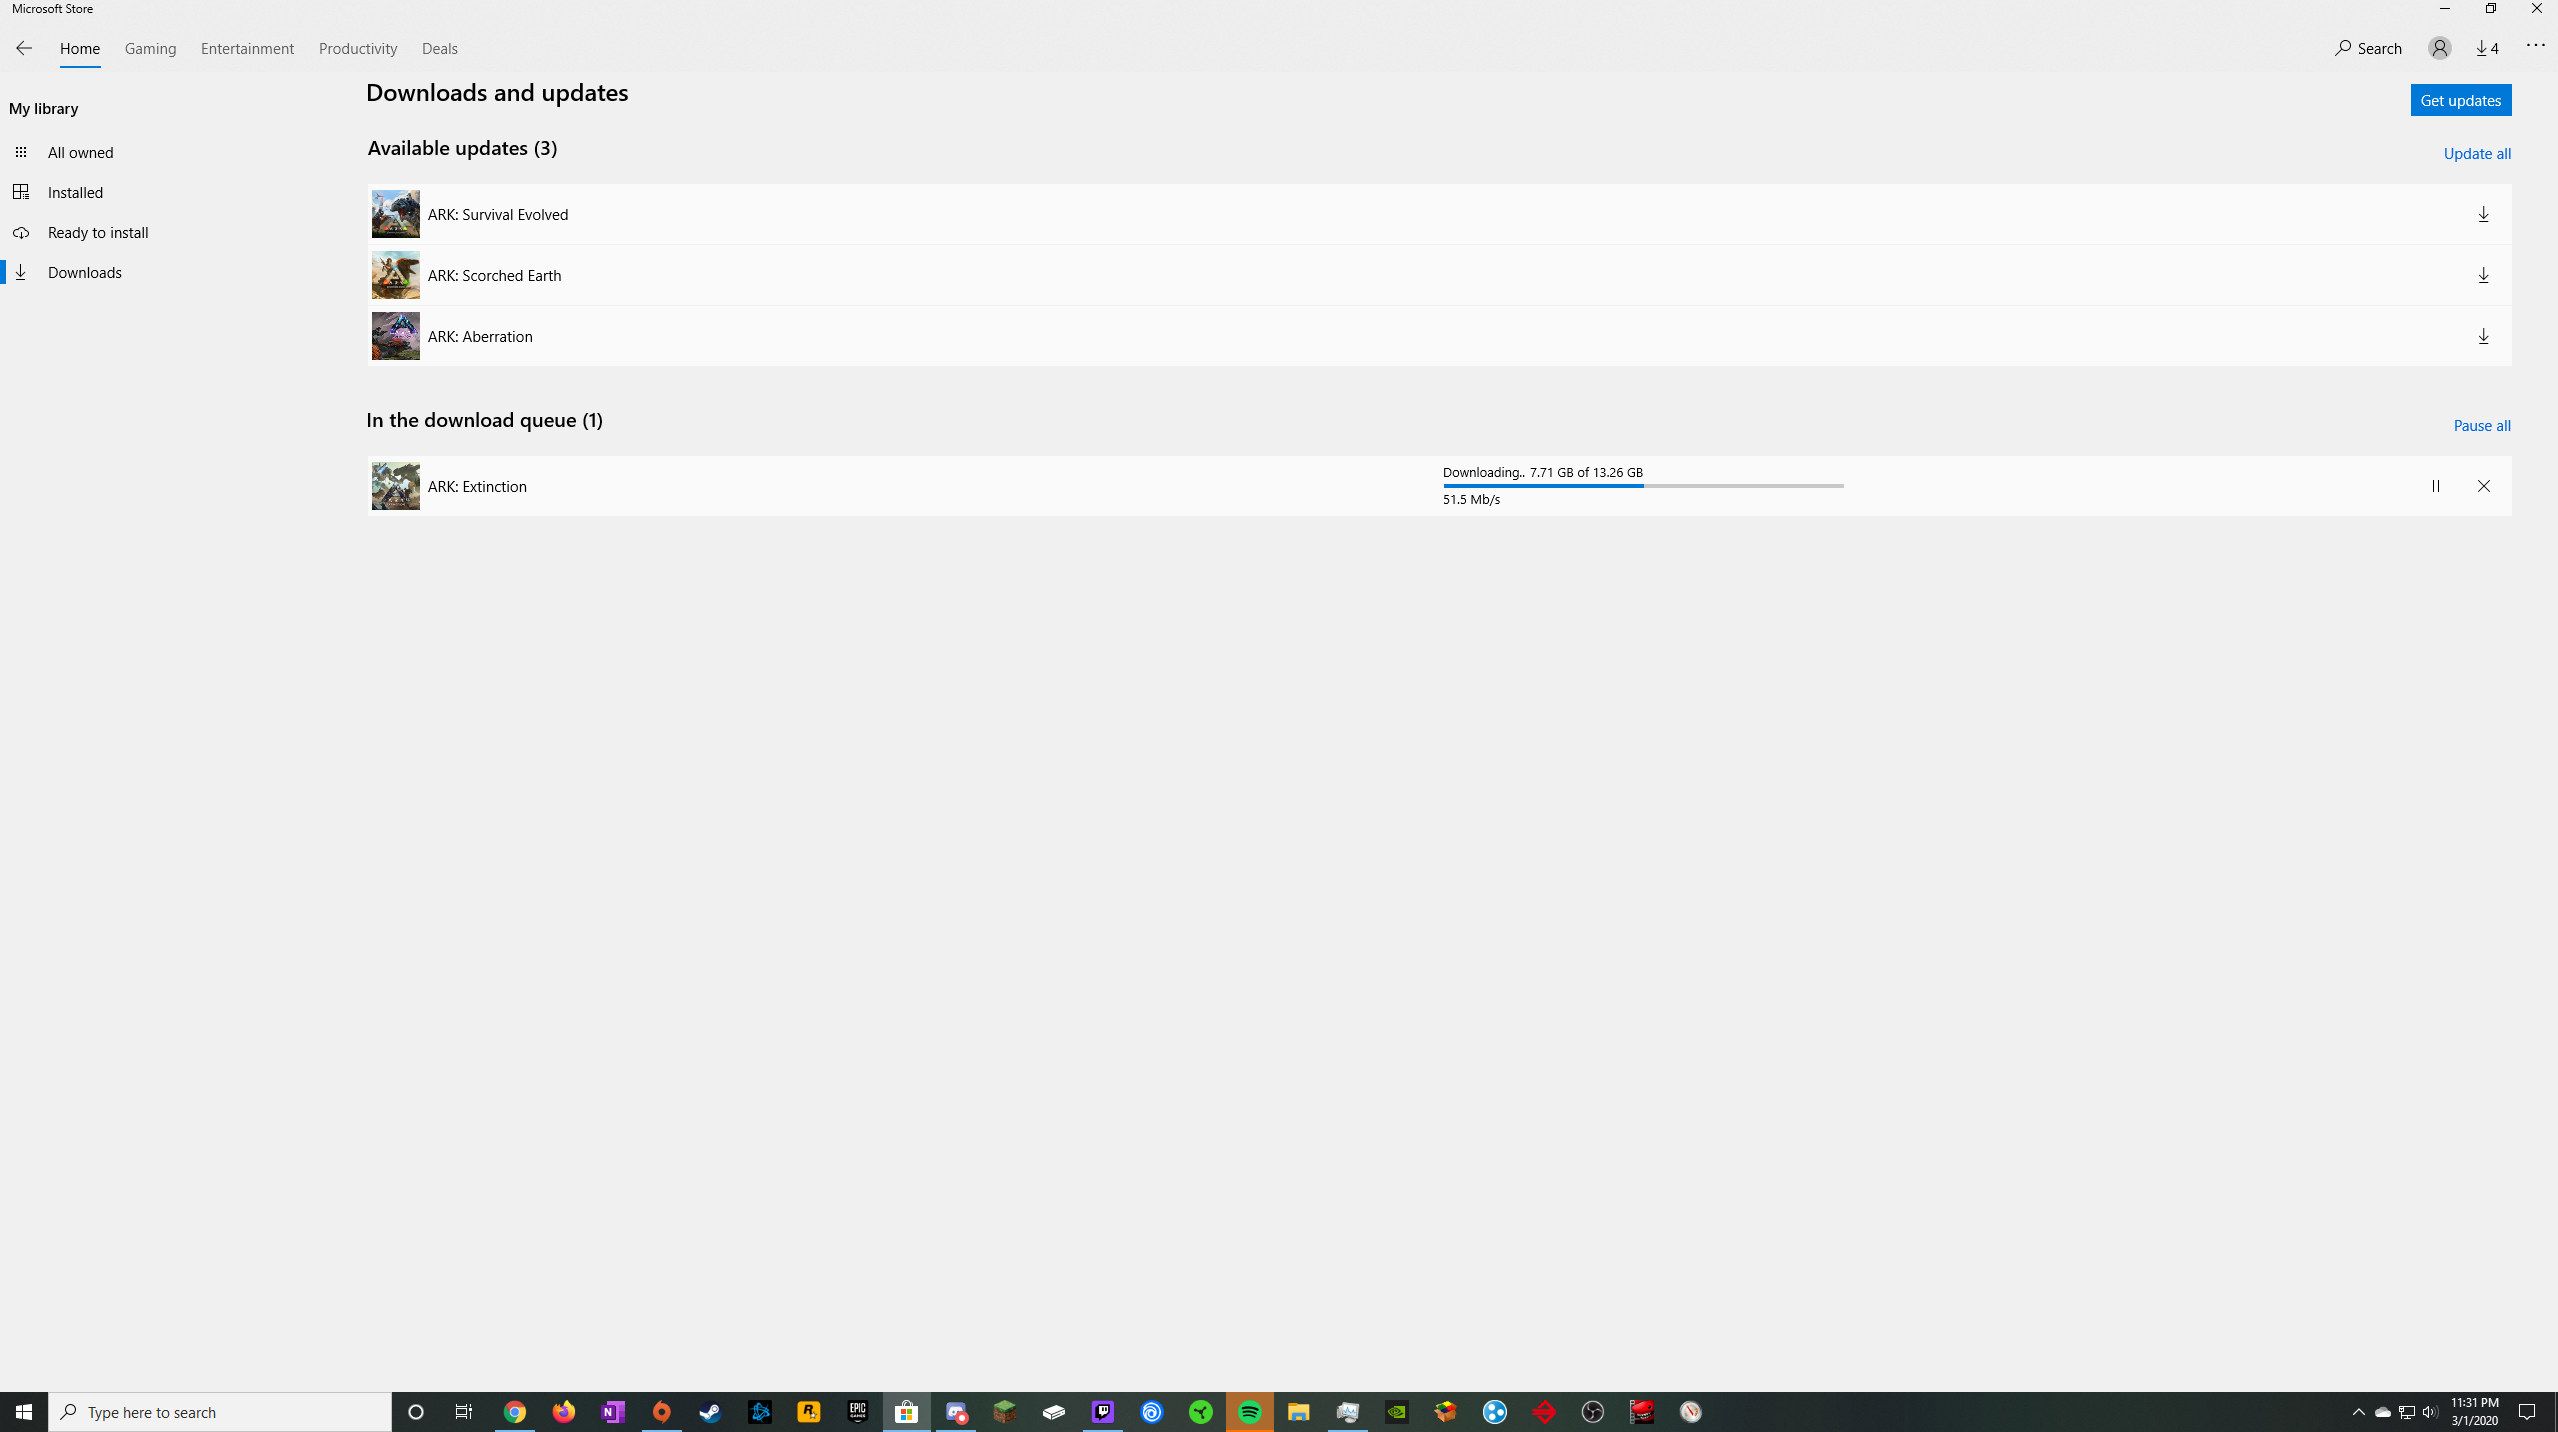Click the ARK: Scorched Earth title text
The width and height of the screenshot is (2558, 1432).
495,275
